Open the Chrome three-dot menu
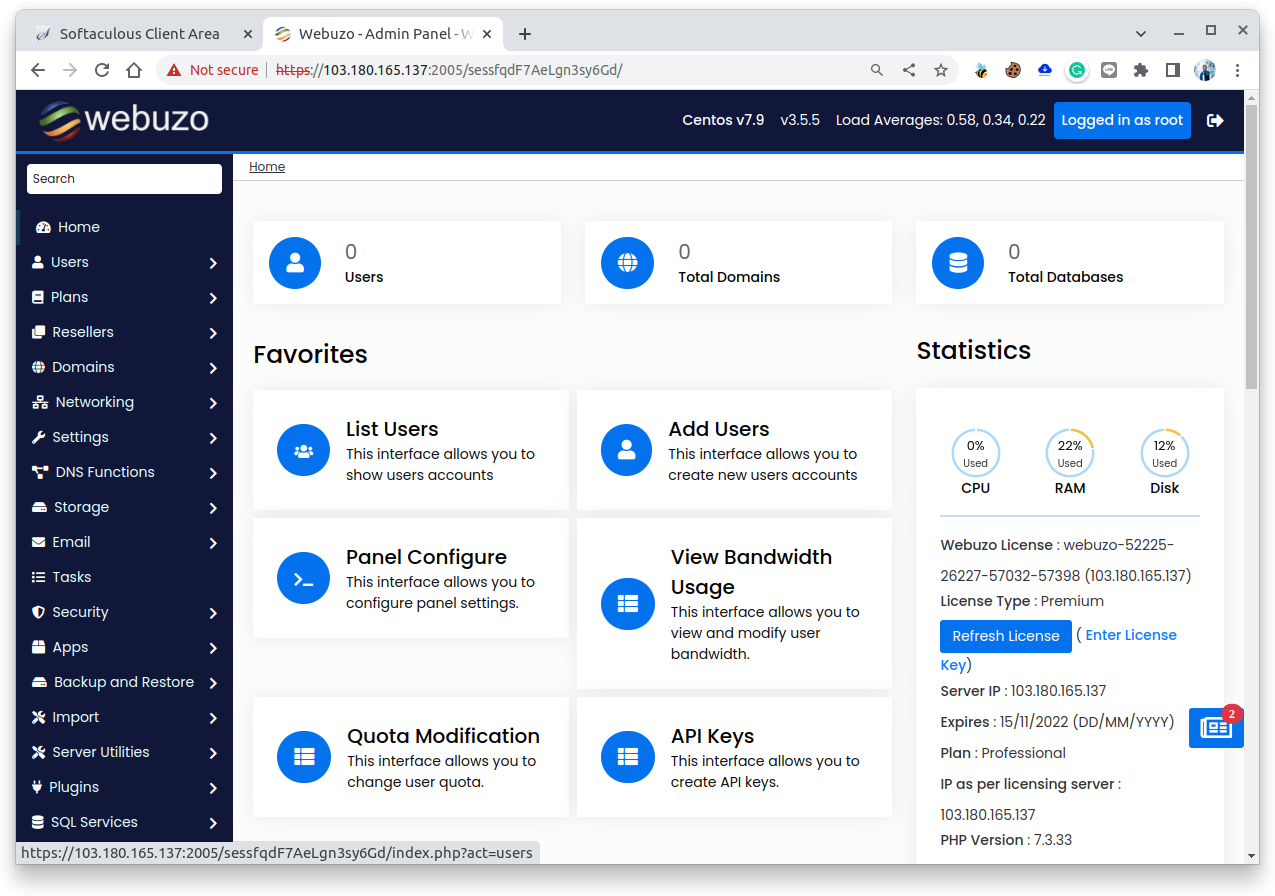Image resolution: width=1275 pixels, height=896 pixels. point(1237,70)
